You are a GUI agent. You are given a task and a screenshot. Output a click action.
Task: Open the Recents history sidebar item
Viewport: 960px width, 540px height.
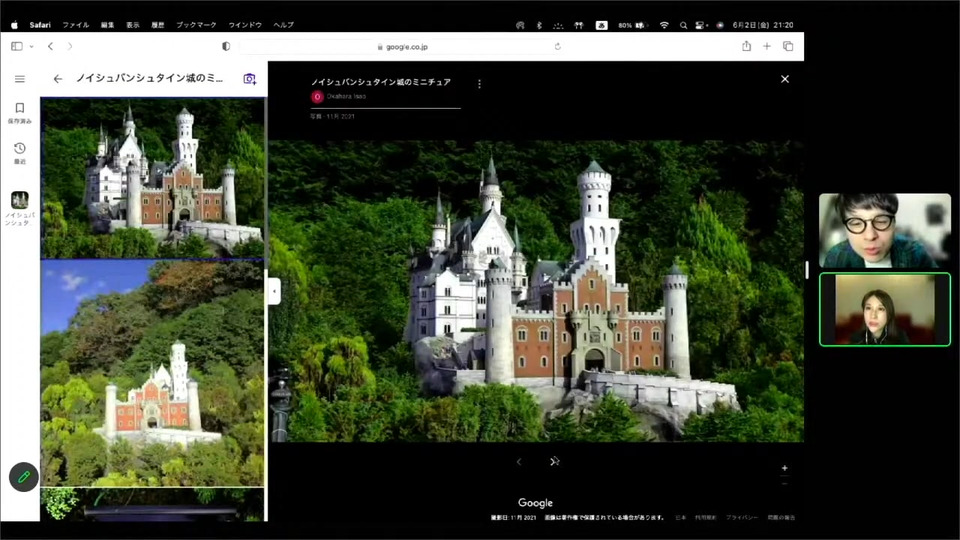pyautogui.click(x=19, y=152)
